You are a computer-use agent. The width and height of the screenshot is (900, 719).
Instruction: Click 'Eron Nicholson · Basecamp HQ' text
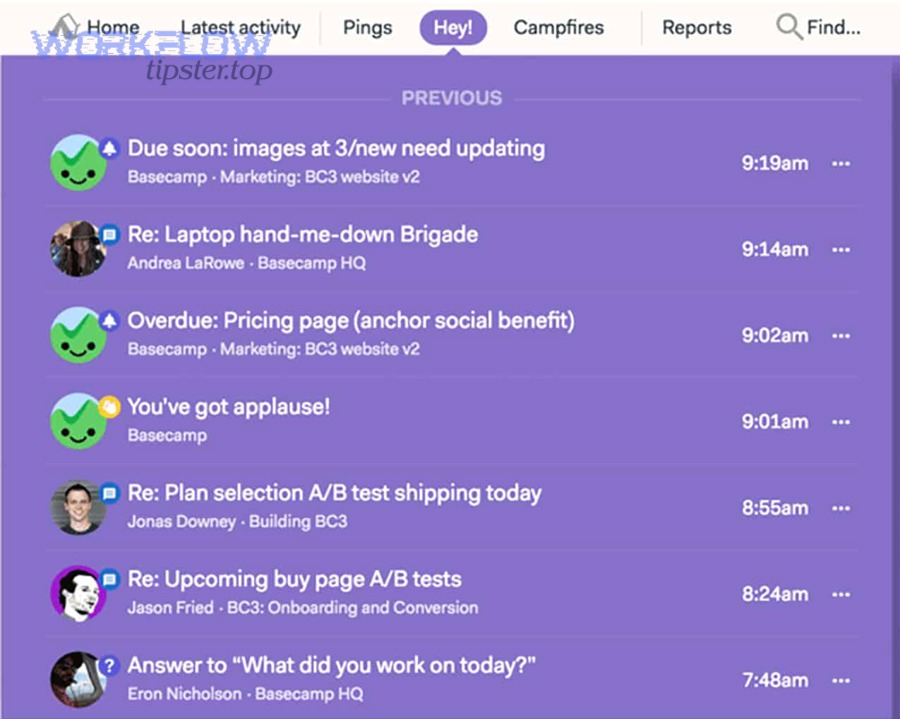pos(246,694)
